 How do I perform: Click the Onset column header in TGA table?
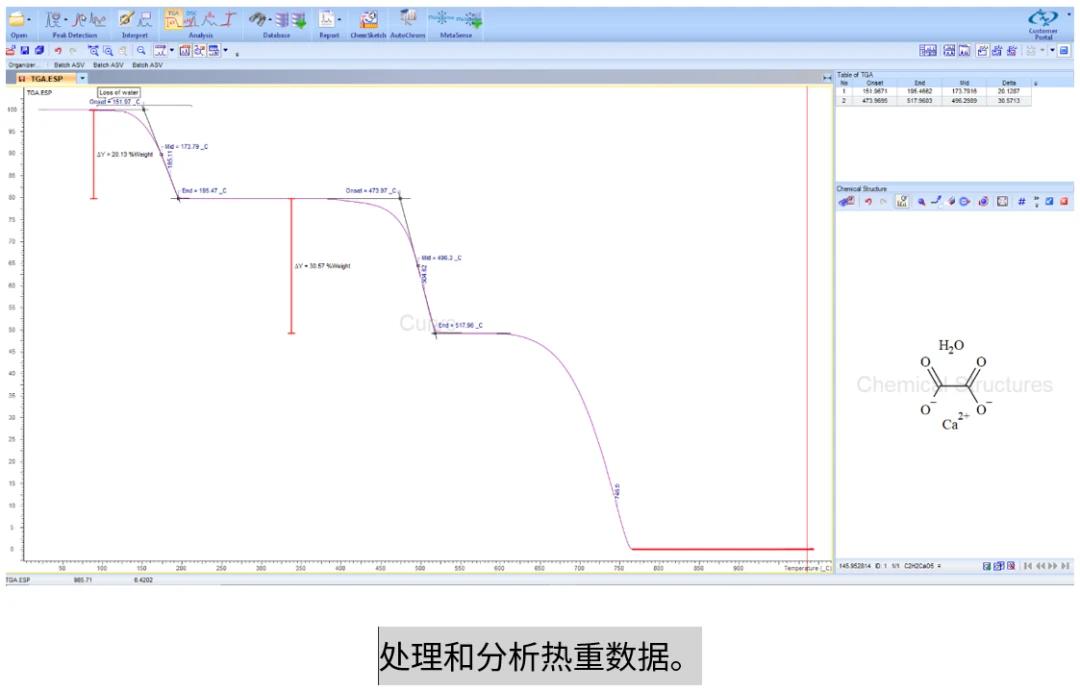point(875,83)
